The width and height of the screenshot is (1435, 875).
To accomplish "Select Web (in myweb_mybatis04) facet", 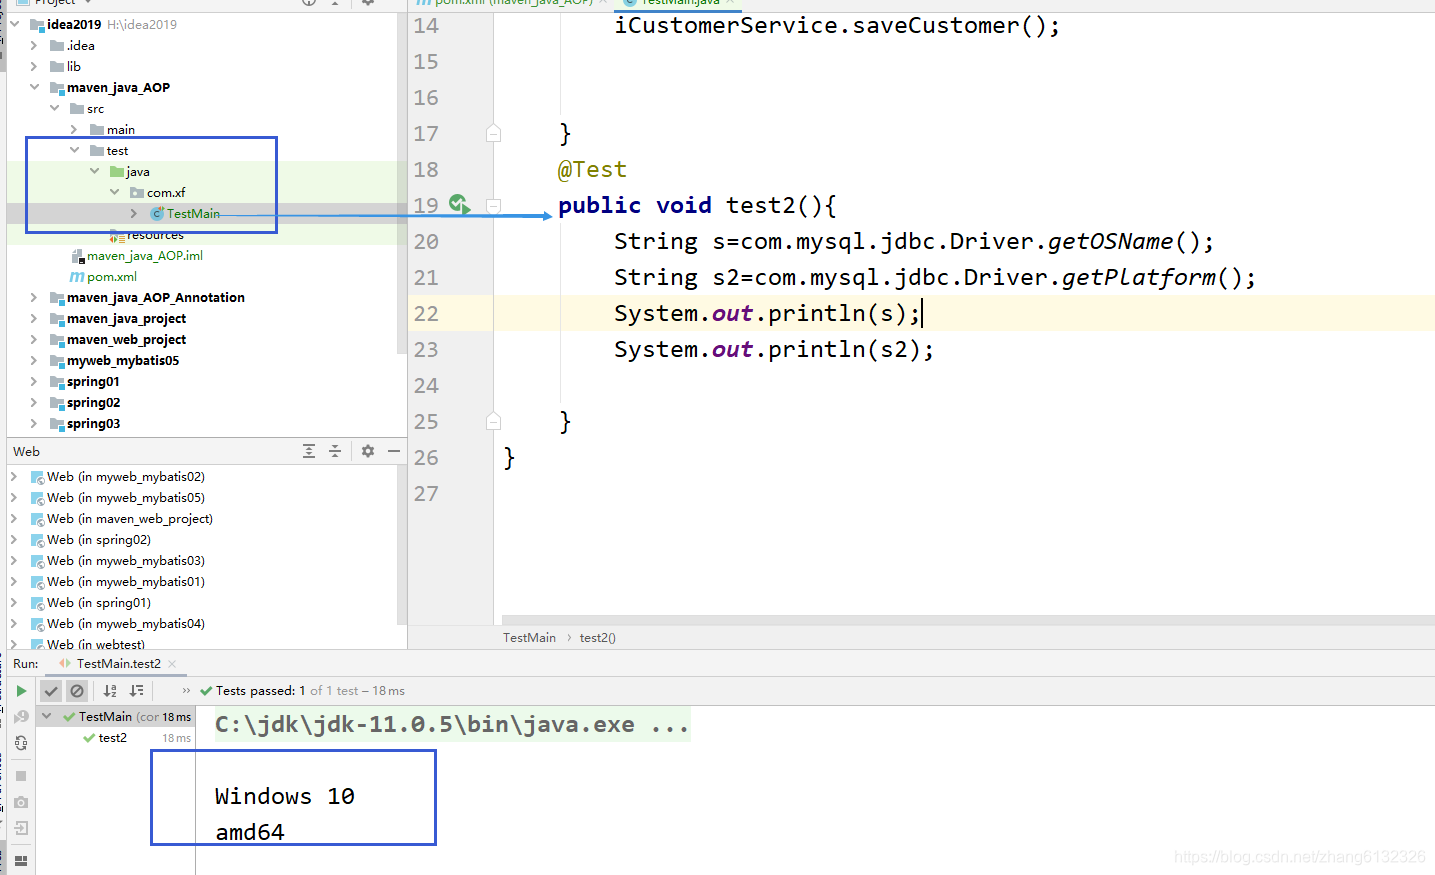I will 125,624.
